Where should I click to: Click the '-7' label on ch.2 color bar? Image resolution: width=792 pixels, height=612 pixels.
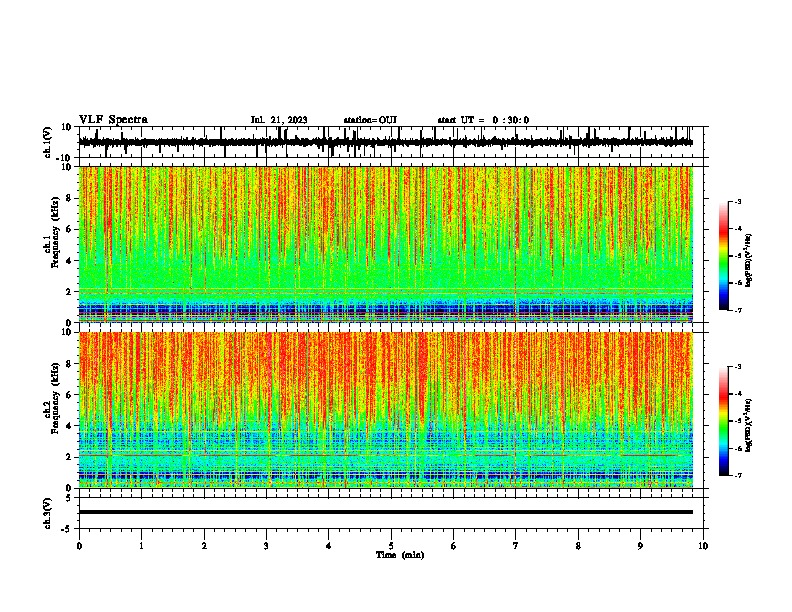click(738, 475)
